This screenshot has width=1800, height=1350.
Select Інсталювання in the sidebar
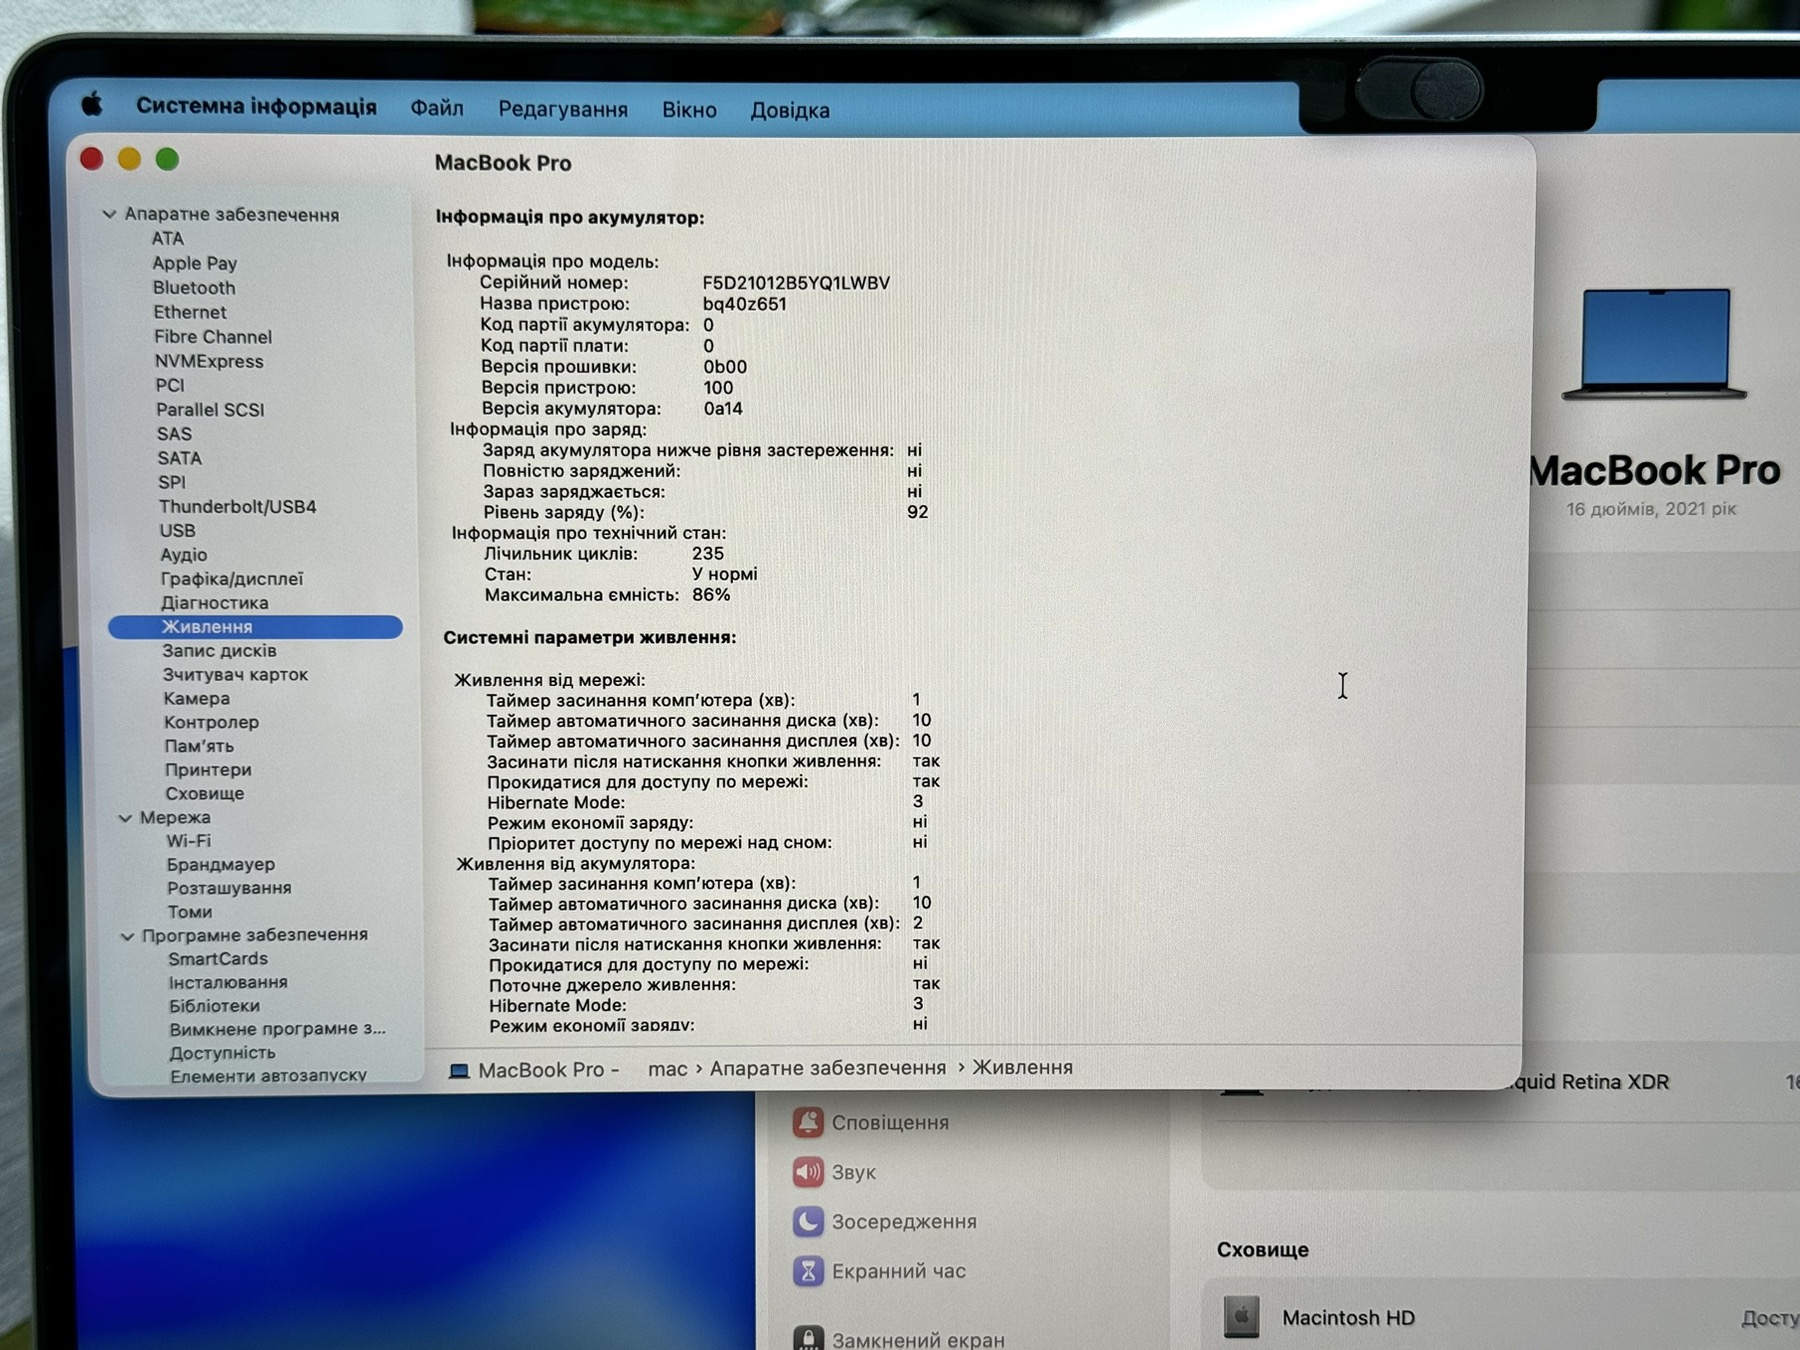(228, 983)
